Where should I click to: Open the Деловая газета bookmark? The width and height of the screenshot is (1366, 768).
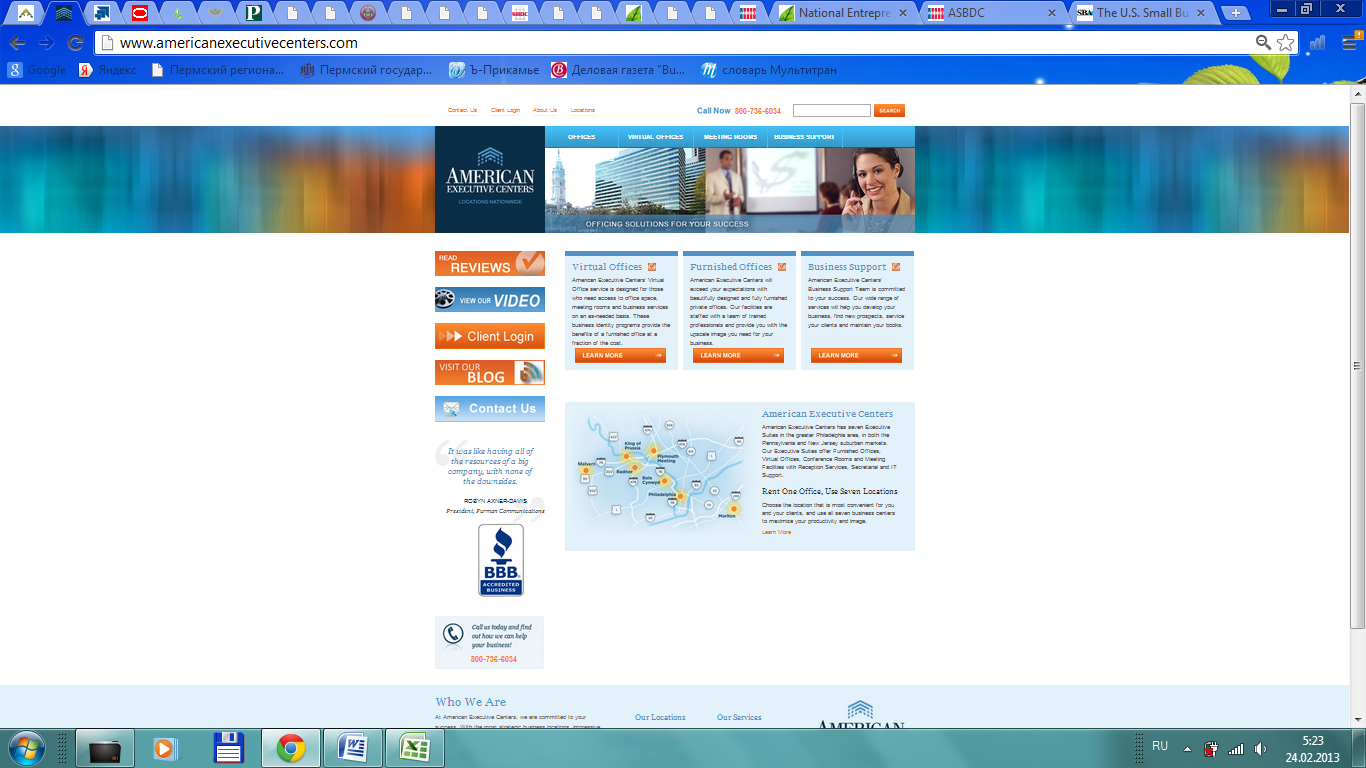coord(619,70)
